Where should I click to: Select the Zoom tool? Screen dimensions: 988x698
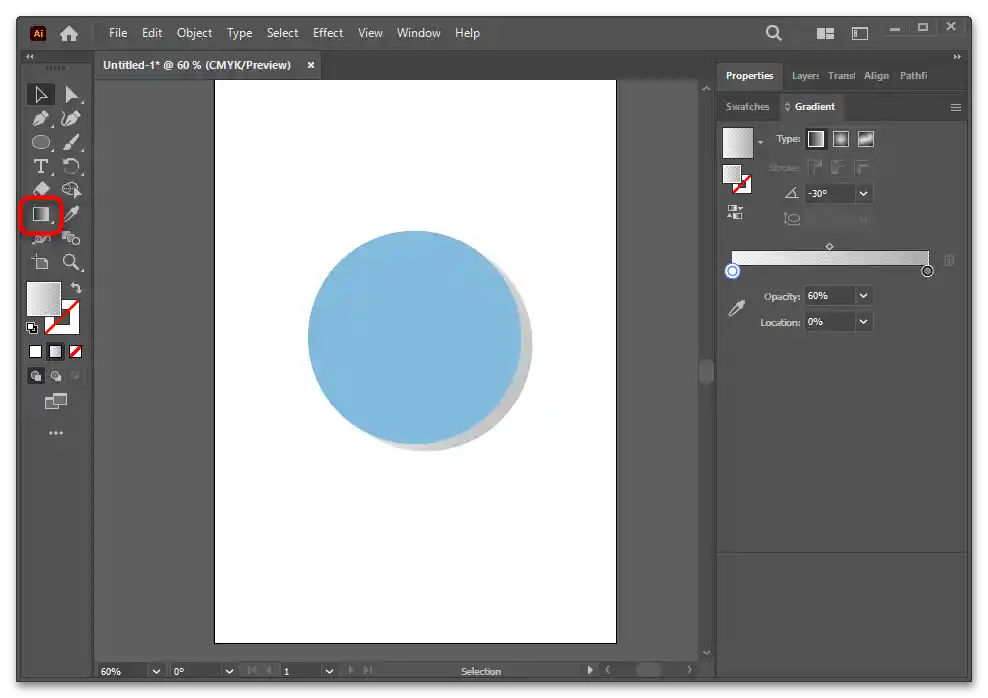point(71,262)
